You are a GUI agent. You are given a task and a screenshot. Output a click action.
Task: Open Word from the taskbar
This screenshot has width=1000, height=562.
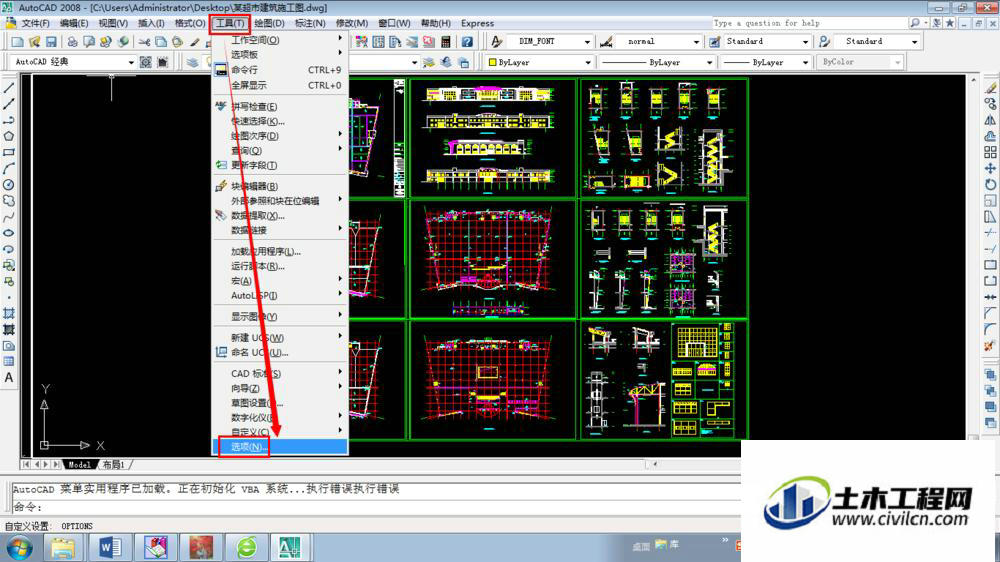(x=110, y=547)
